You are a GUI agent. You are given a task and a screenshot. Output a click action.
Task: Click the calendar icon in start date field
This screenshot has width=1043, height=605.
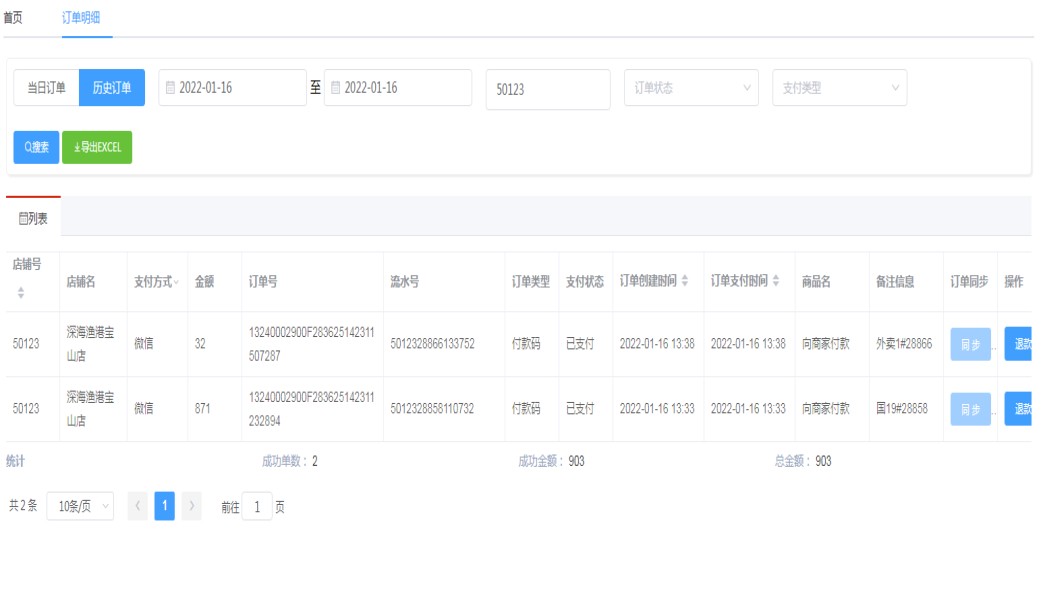pyautogui.click(x=170, y=88)
